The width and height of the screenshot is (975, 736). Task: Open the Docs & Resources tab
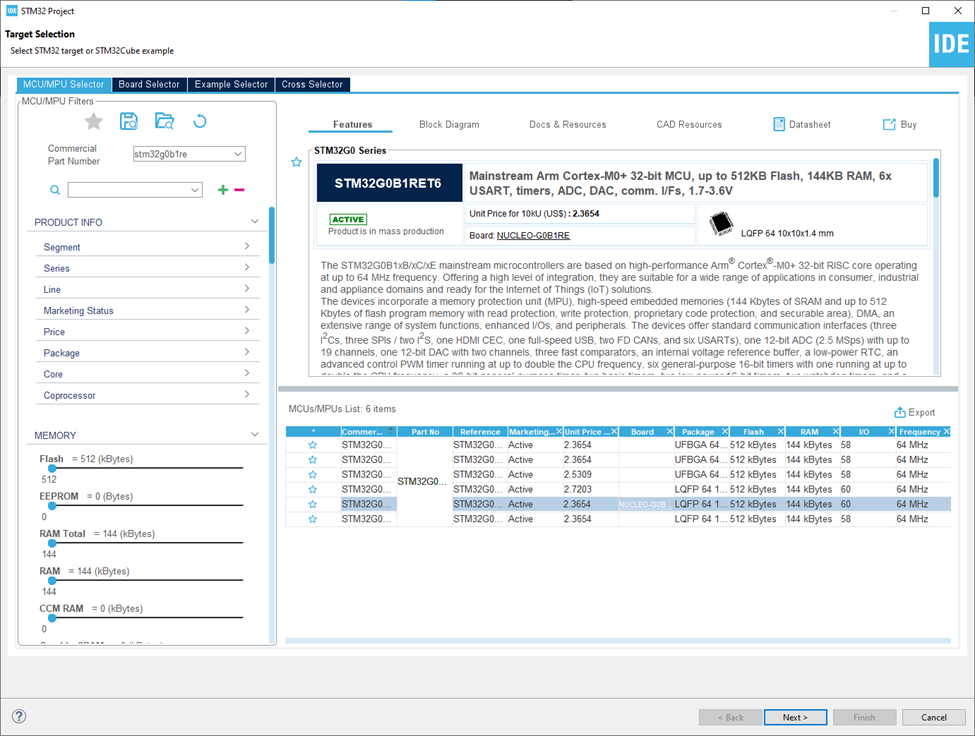(568, 124)
